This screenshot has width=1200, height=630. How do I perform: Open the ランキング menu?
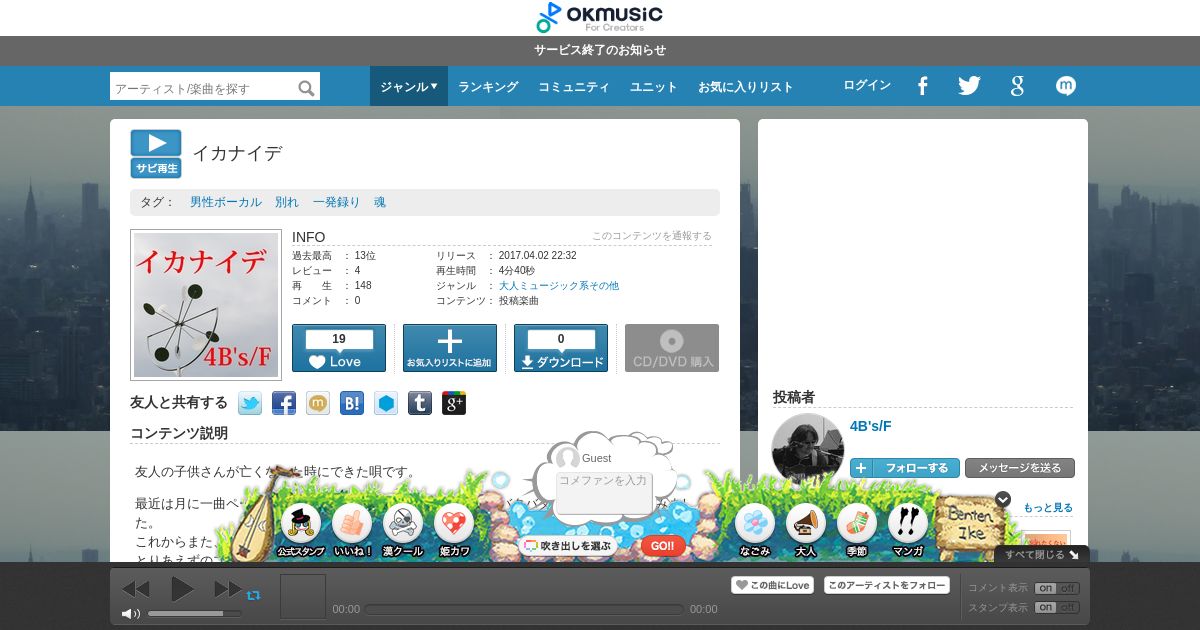click(488, 87)
